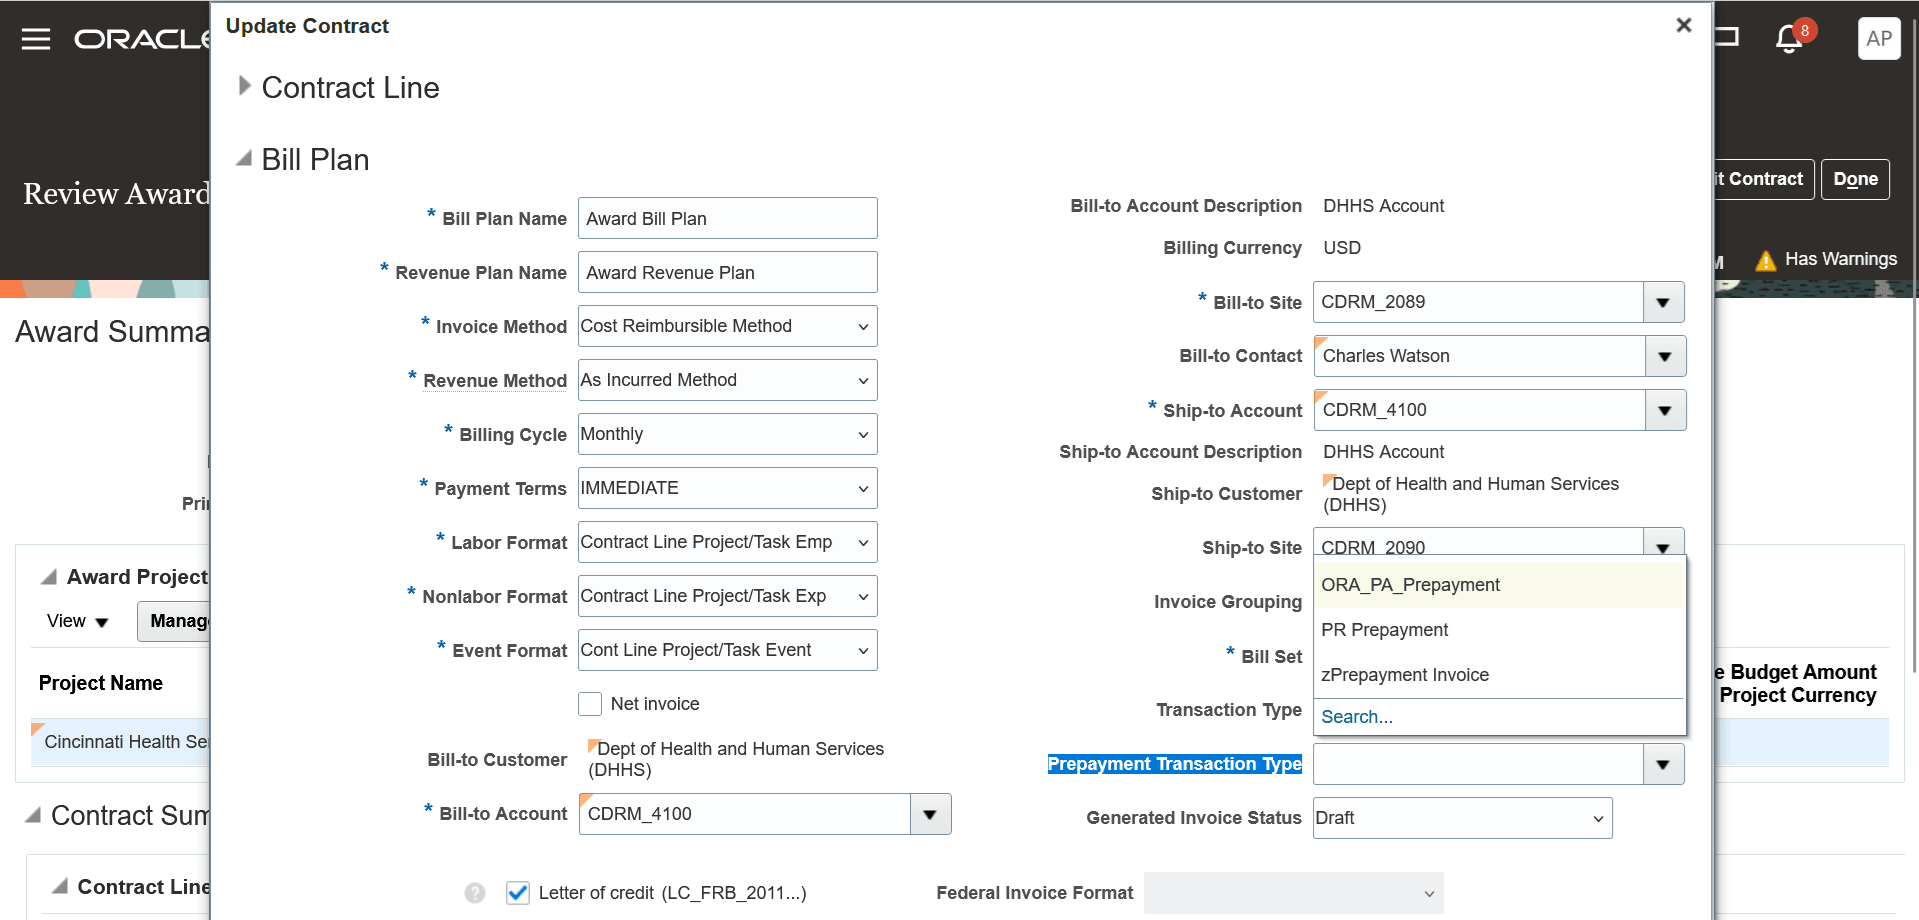Close the Update Contract dialog
The image size is (1919, 920).
point(1684,25)
